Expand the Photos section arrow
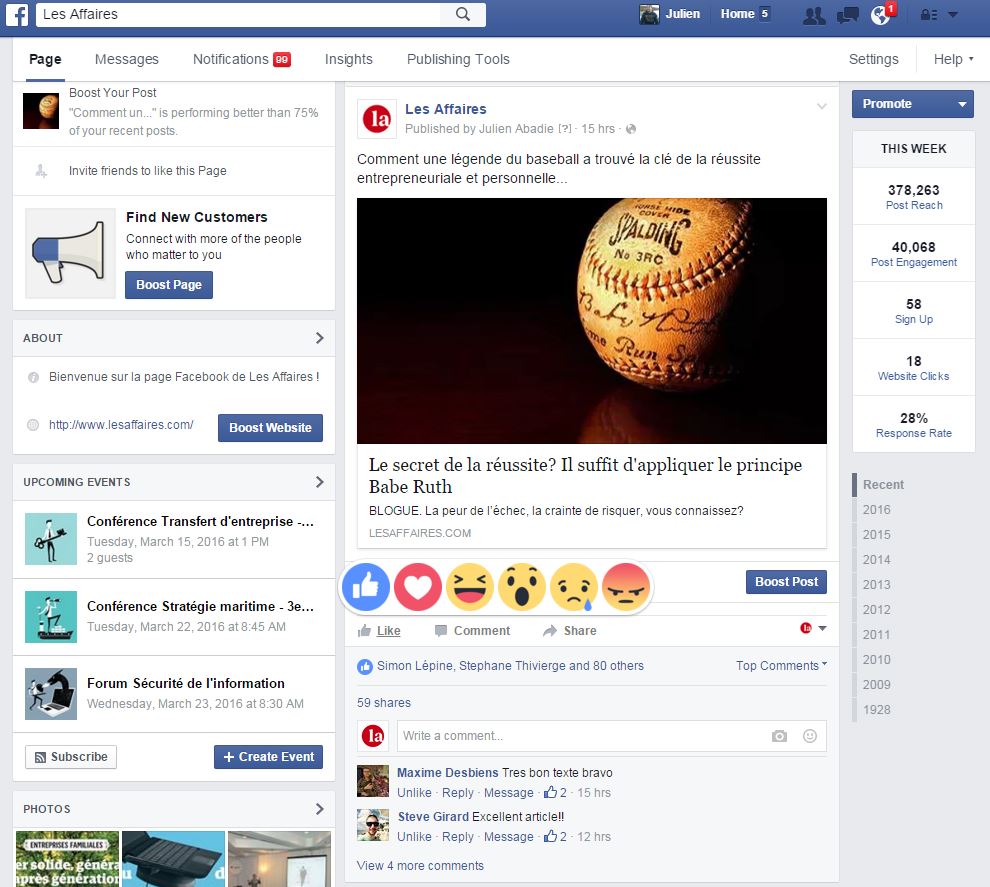The image size is (990, 887). tap(319, 809)
